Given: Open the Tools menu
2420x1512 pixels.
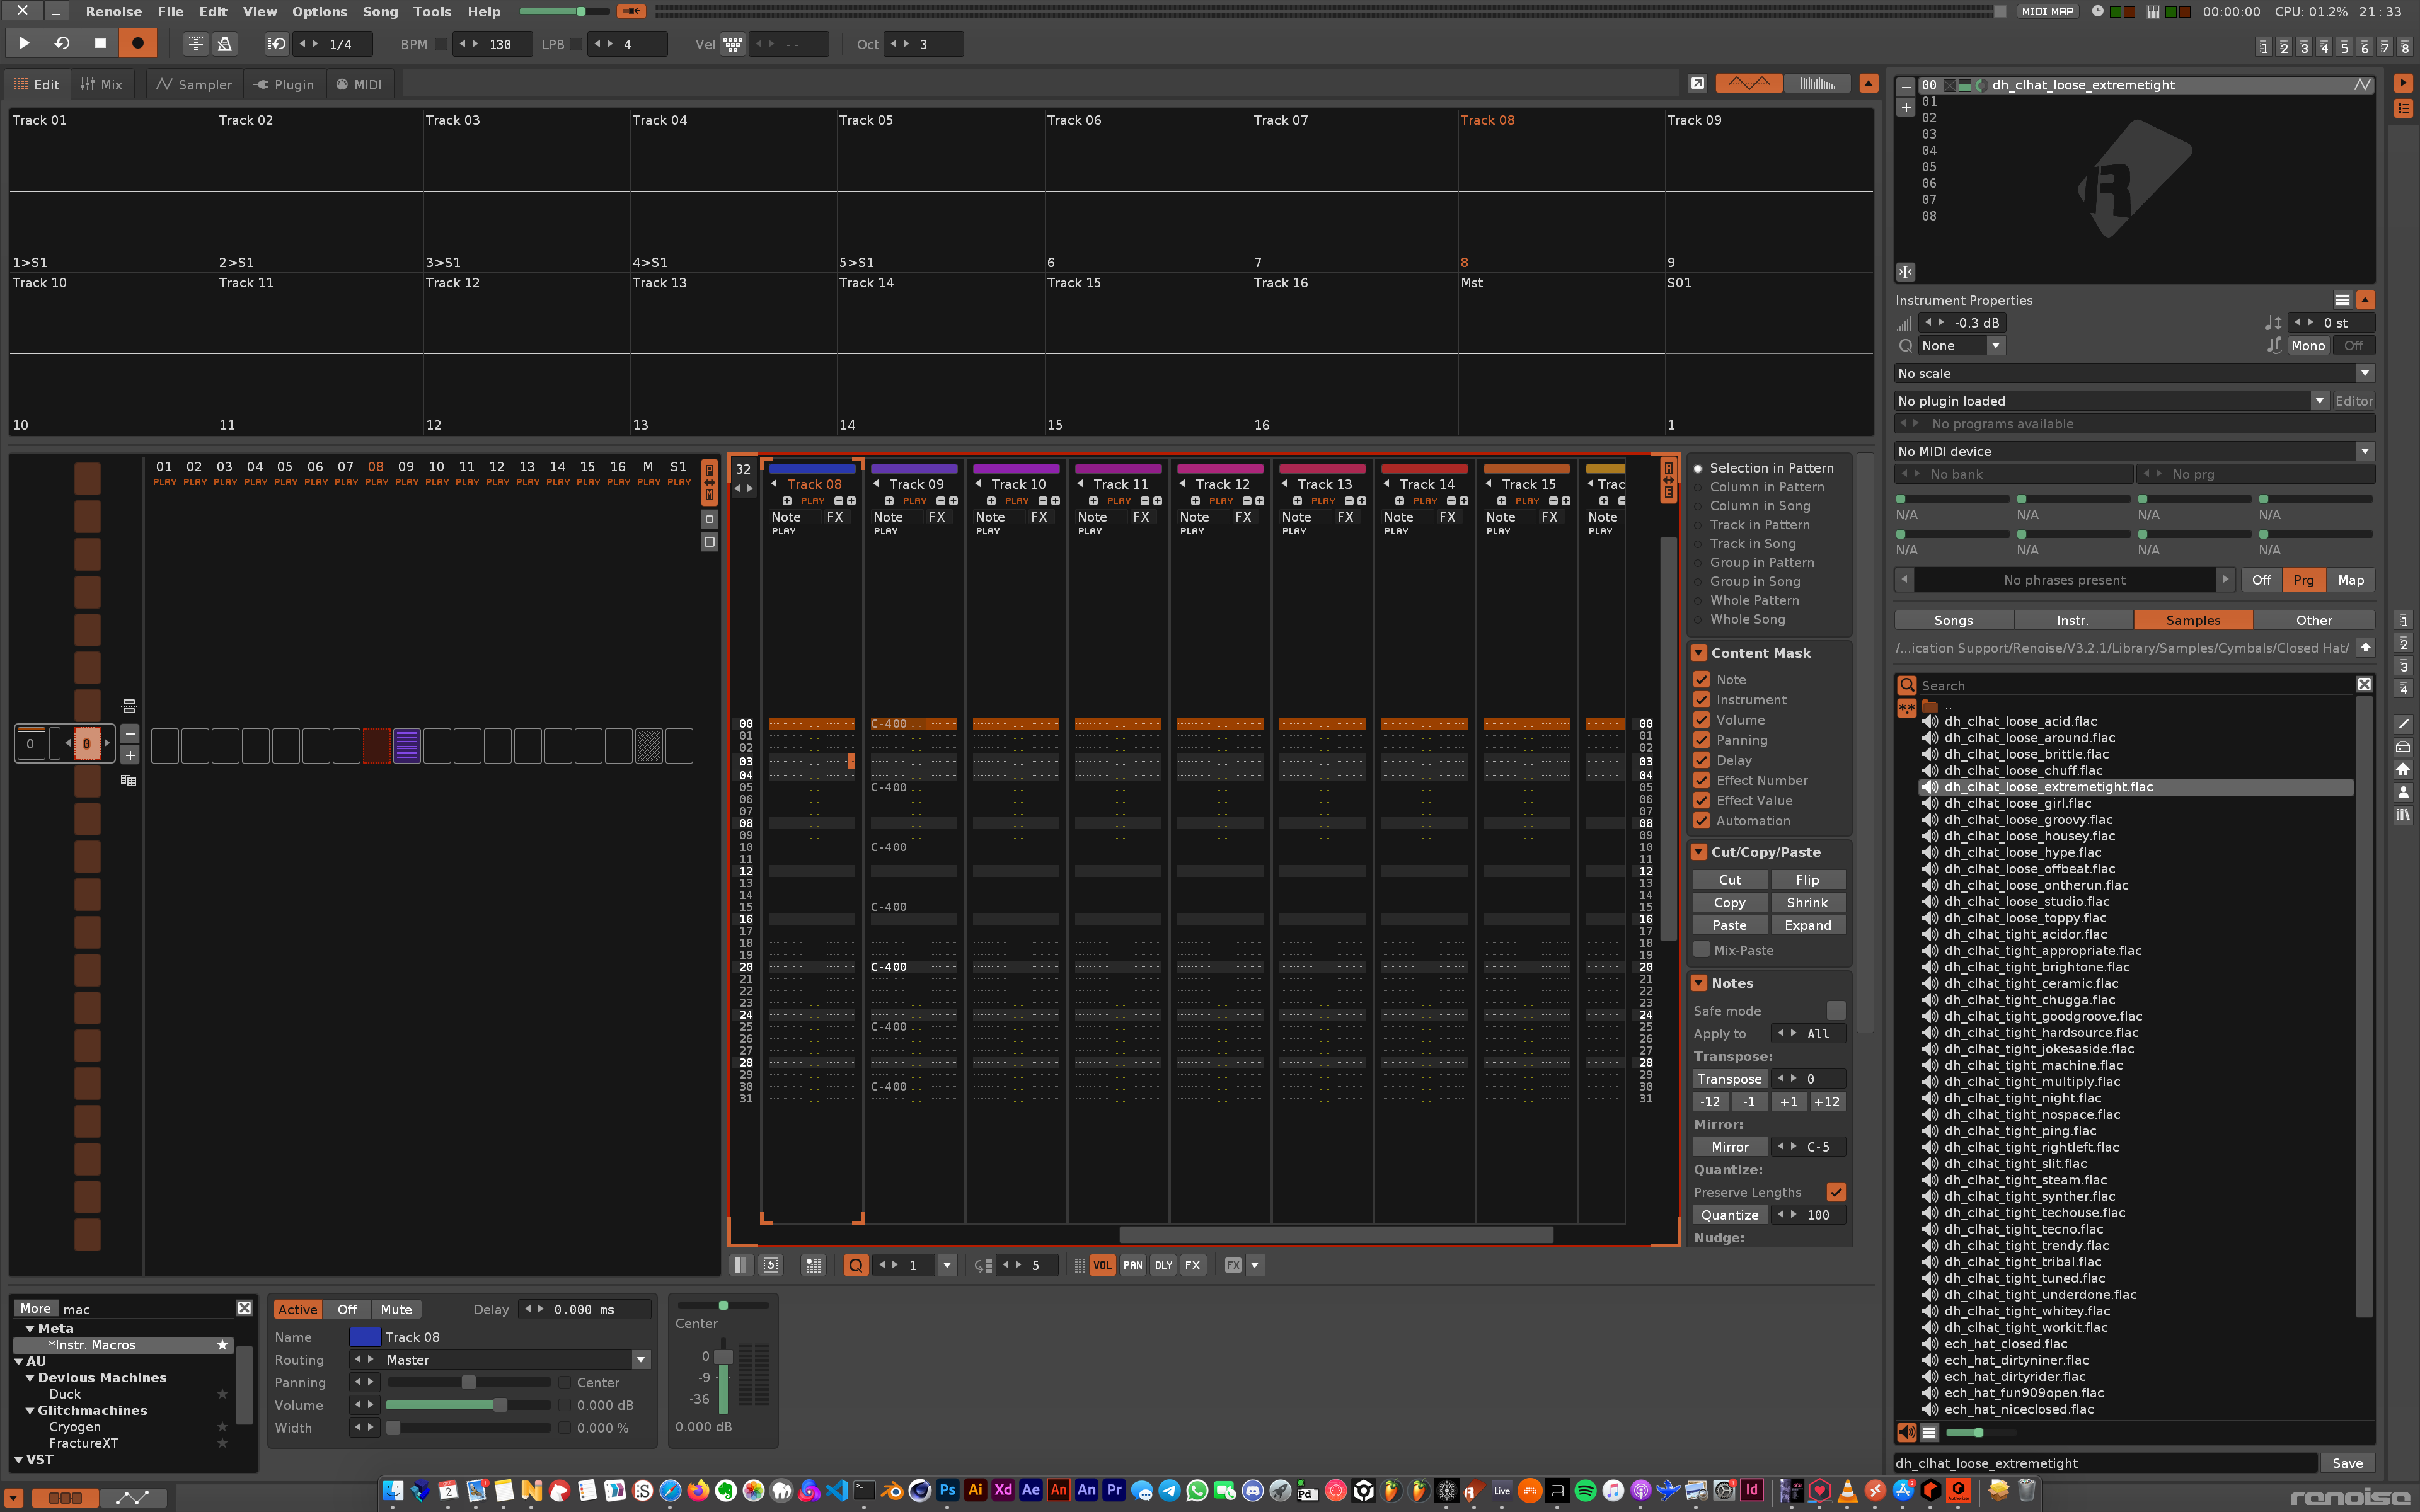Looking at the screenshot, I should click(432, 11).
